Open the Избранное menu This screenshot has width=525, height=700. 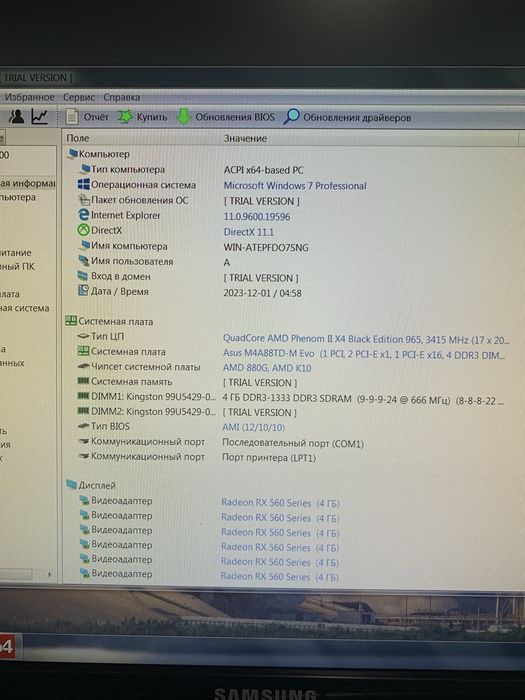tap(29, 97)
